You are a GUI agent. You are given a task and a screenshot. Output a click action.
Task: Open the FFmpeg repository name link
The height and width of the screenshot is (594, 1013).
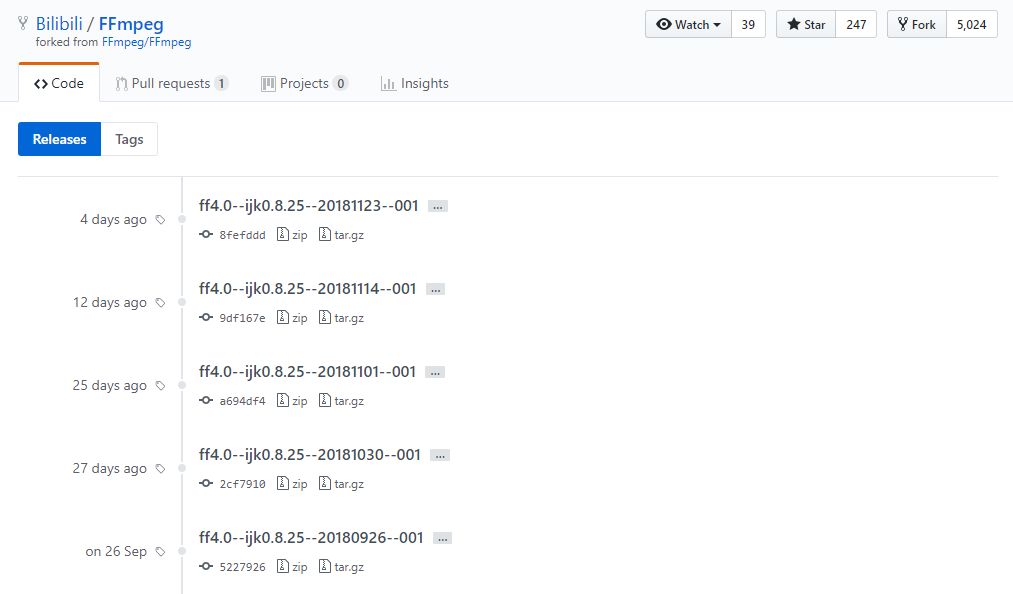[x=131, y=24]
